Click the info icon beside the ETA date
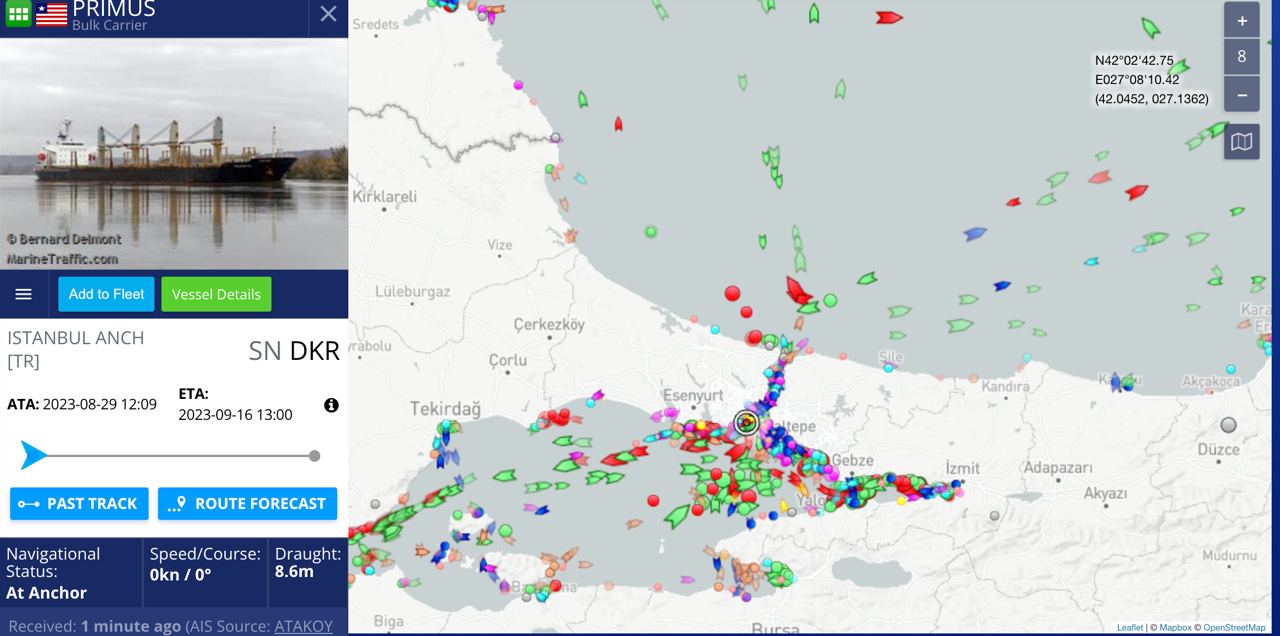Image resolution: width=1280 pixels, height=636 pixels. (x=331, y=405)
